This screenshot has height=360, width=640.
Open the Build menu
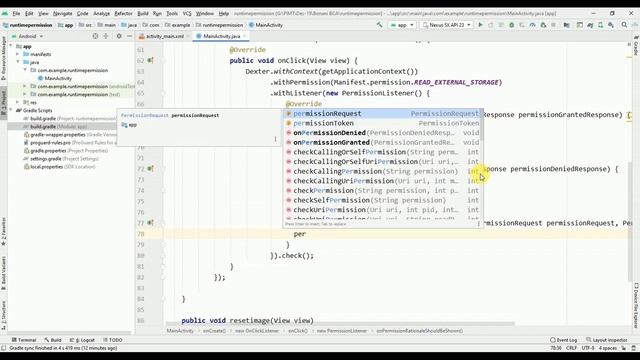[142, 13]
